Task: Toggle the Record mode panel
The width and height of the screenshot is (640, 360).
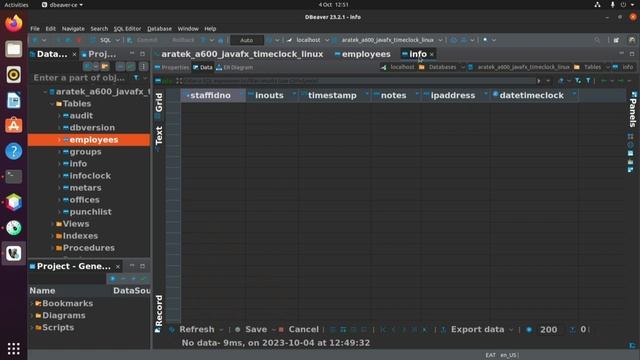Action: [x=159, y=313]
